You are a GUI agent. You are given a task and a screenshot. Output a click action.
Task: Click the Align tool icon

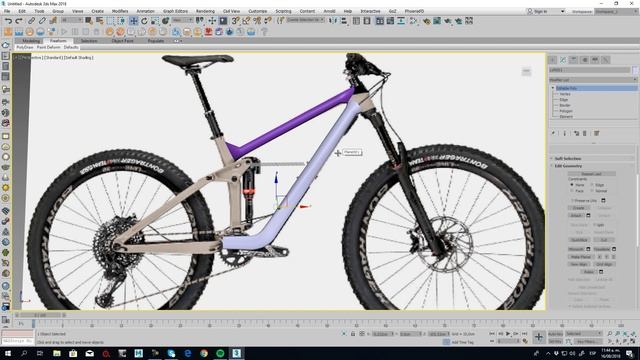pyautogui.click(x=344, y=20)
